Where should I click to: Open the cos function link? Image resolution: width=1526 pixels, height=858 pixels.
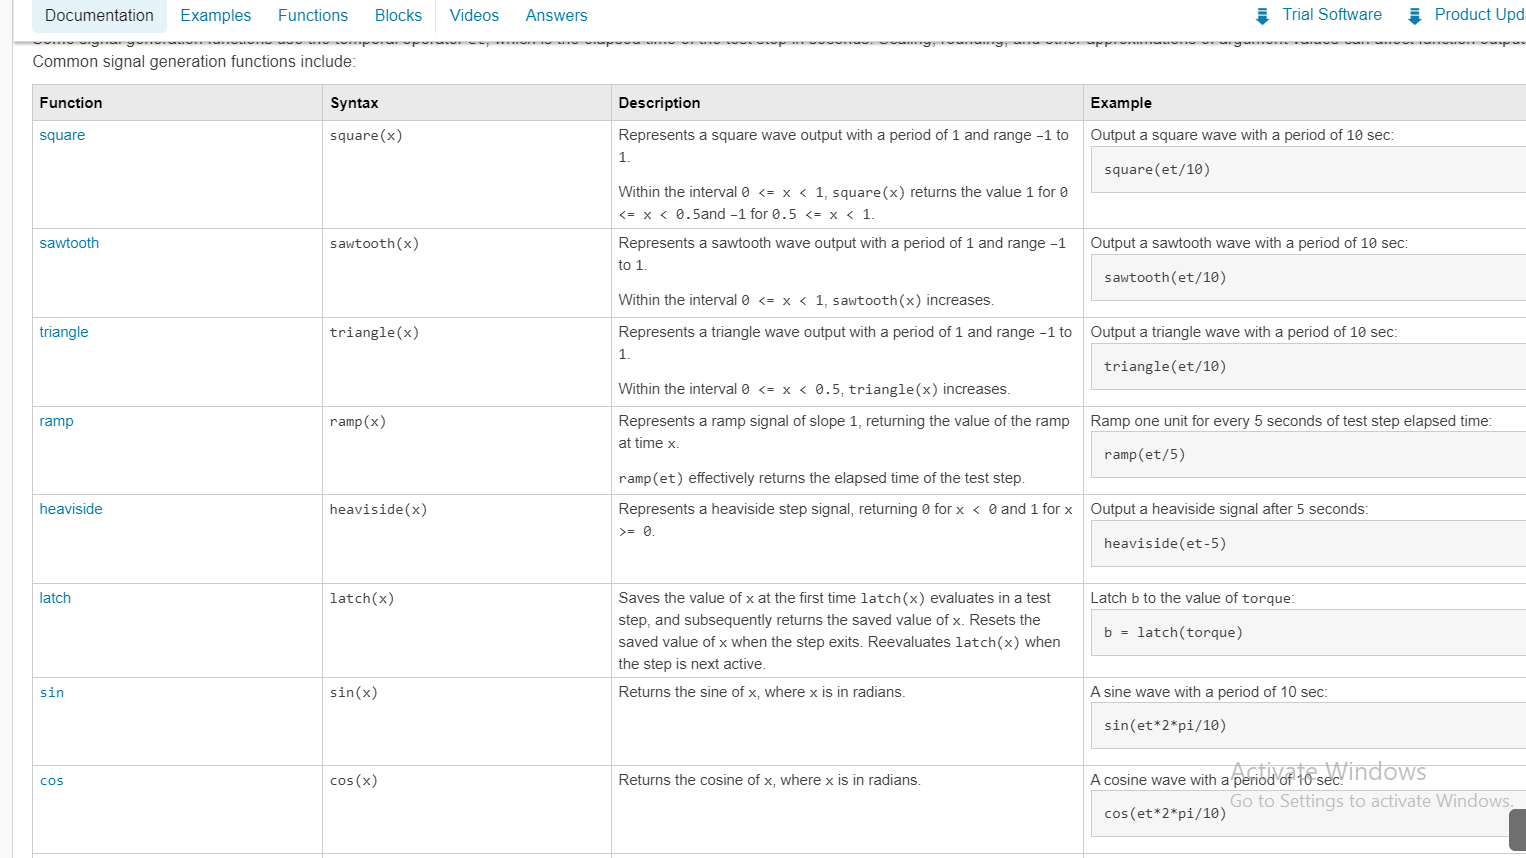(51, 780)
